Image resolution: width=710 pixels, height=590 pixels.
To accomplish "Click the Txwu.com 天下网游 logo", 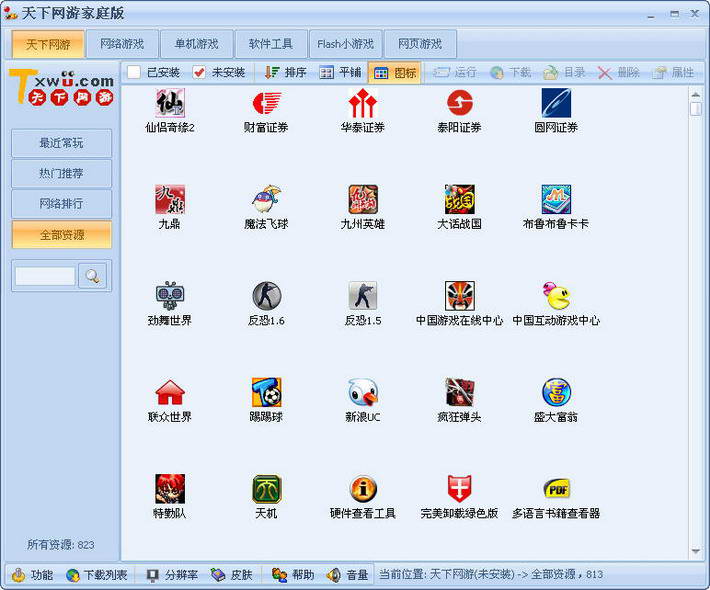I will pyautogui.click(x=62, y=87).
